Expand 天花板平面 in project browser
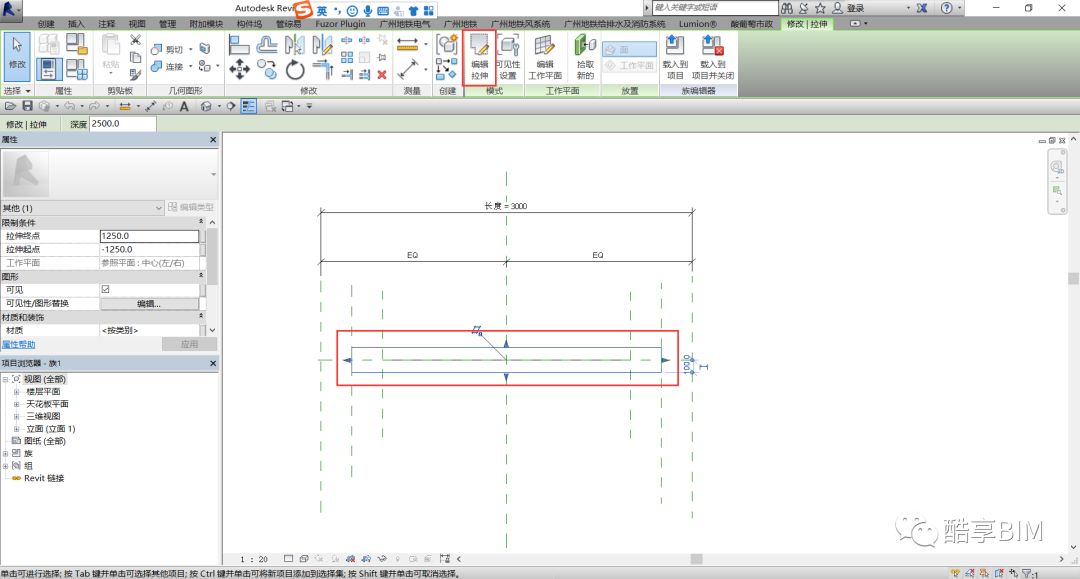Image resolution: width=1080 pixels, height=579 pixels. coord(17,404)
